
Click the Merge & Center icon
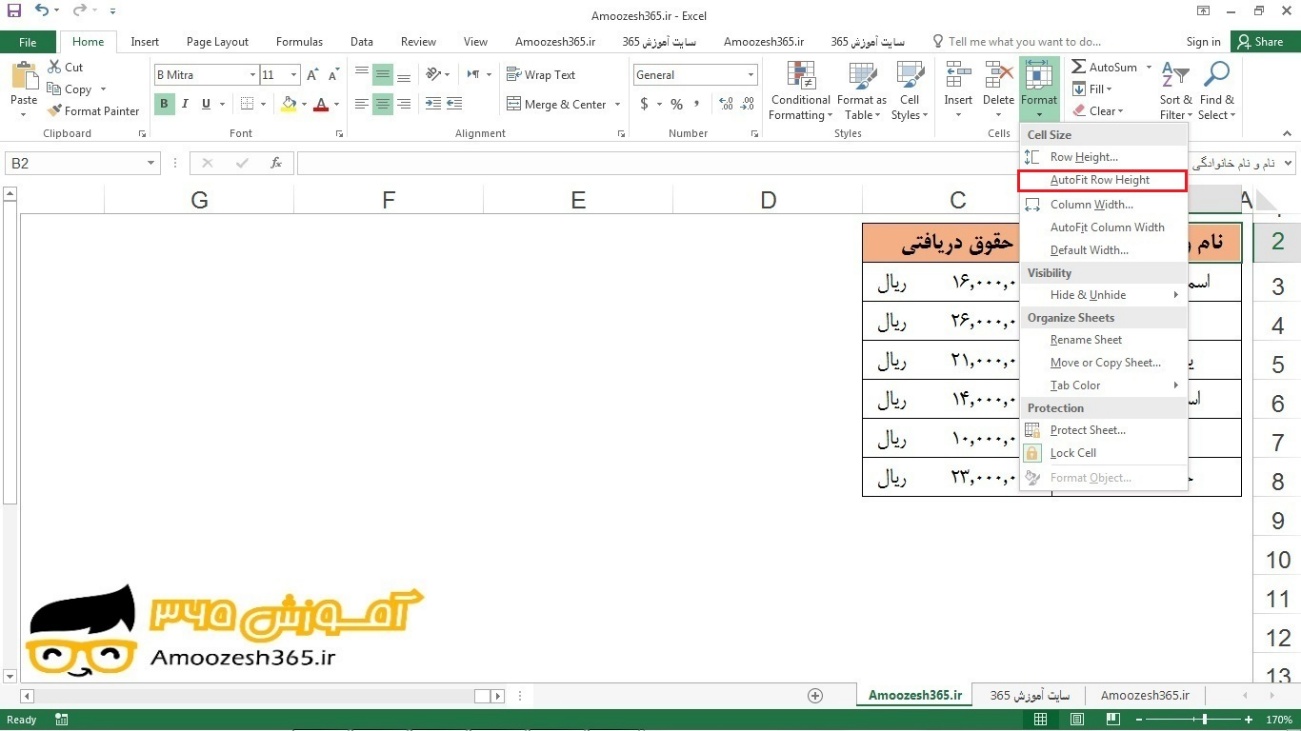coord(514,104)
